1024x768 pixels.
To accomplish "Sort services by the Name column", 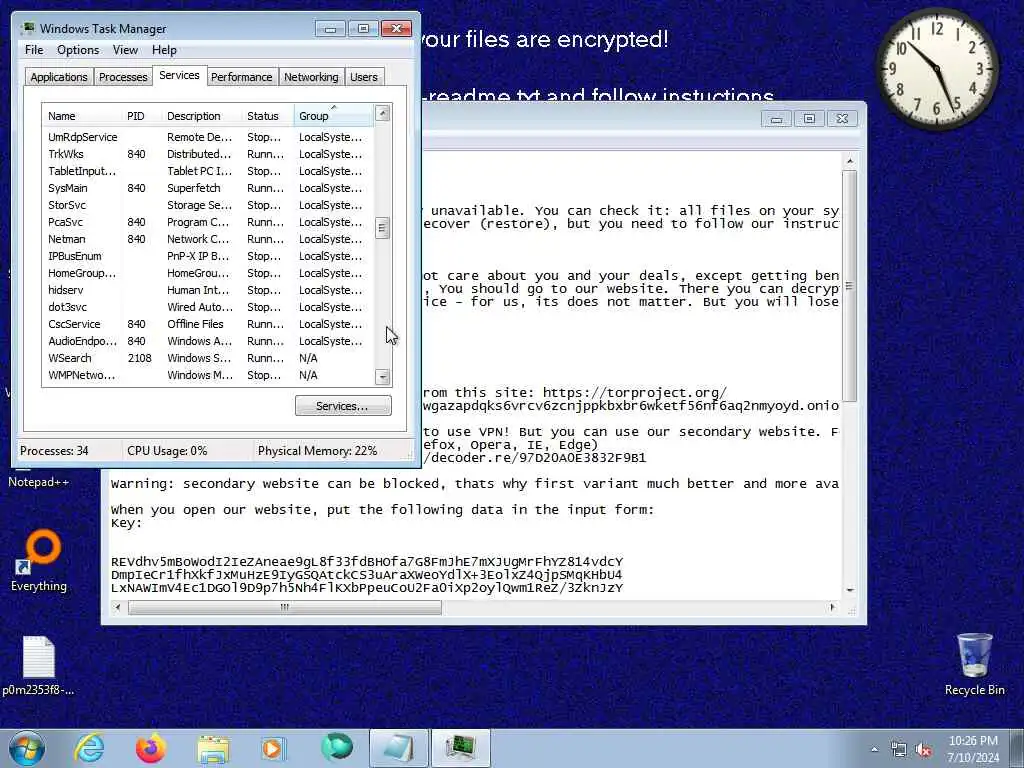I will 82,116.
